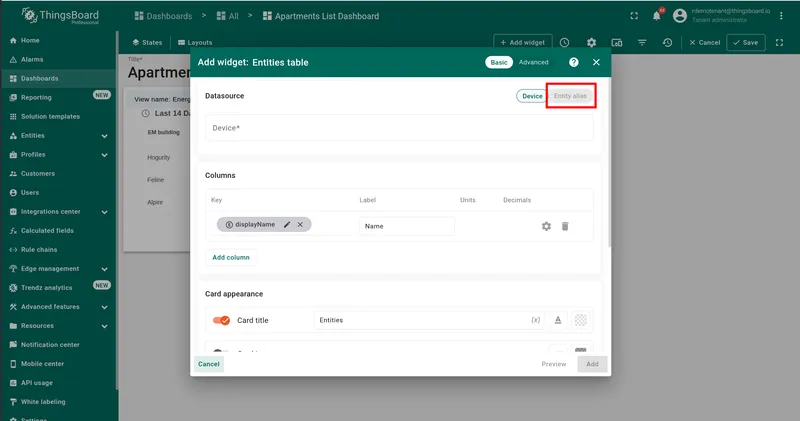The width and height of the screenshot is (800, 421).
Task: Open card title font settings icon
Action: [558, 320]
